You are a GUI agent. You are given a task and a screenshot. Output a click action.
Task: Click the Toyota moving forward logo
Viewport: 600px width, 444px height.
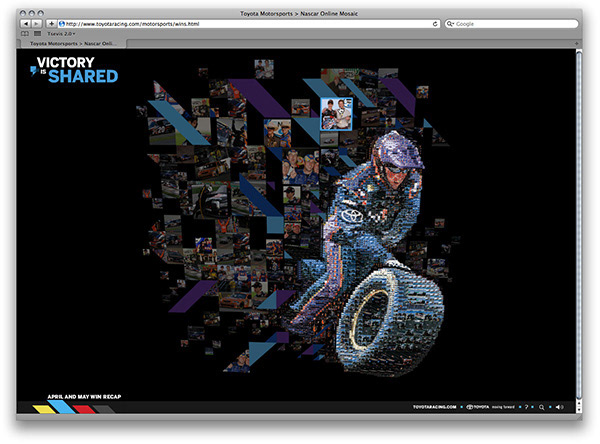(x=490, y=407)
